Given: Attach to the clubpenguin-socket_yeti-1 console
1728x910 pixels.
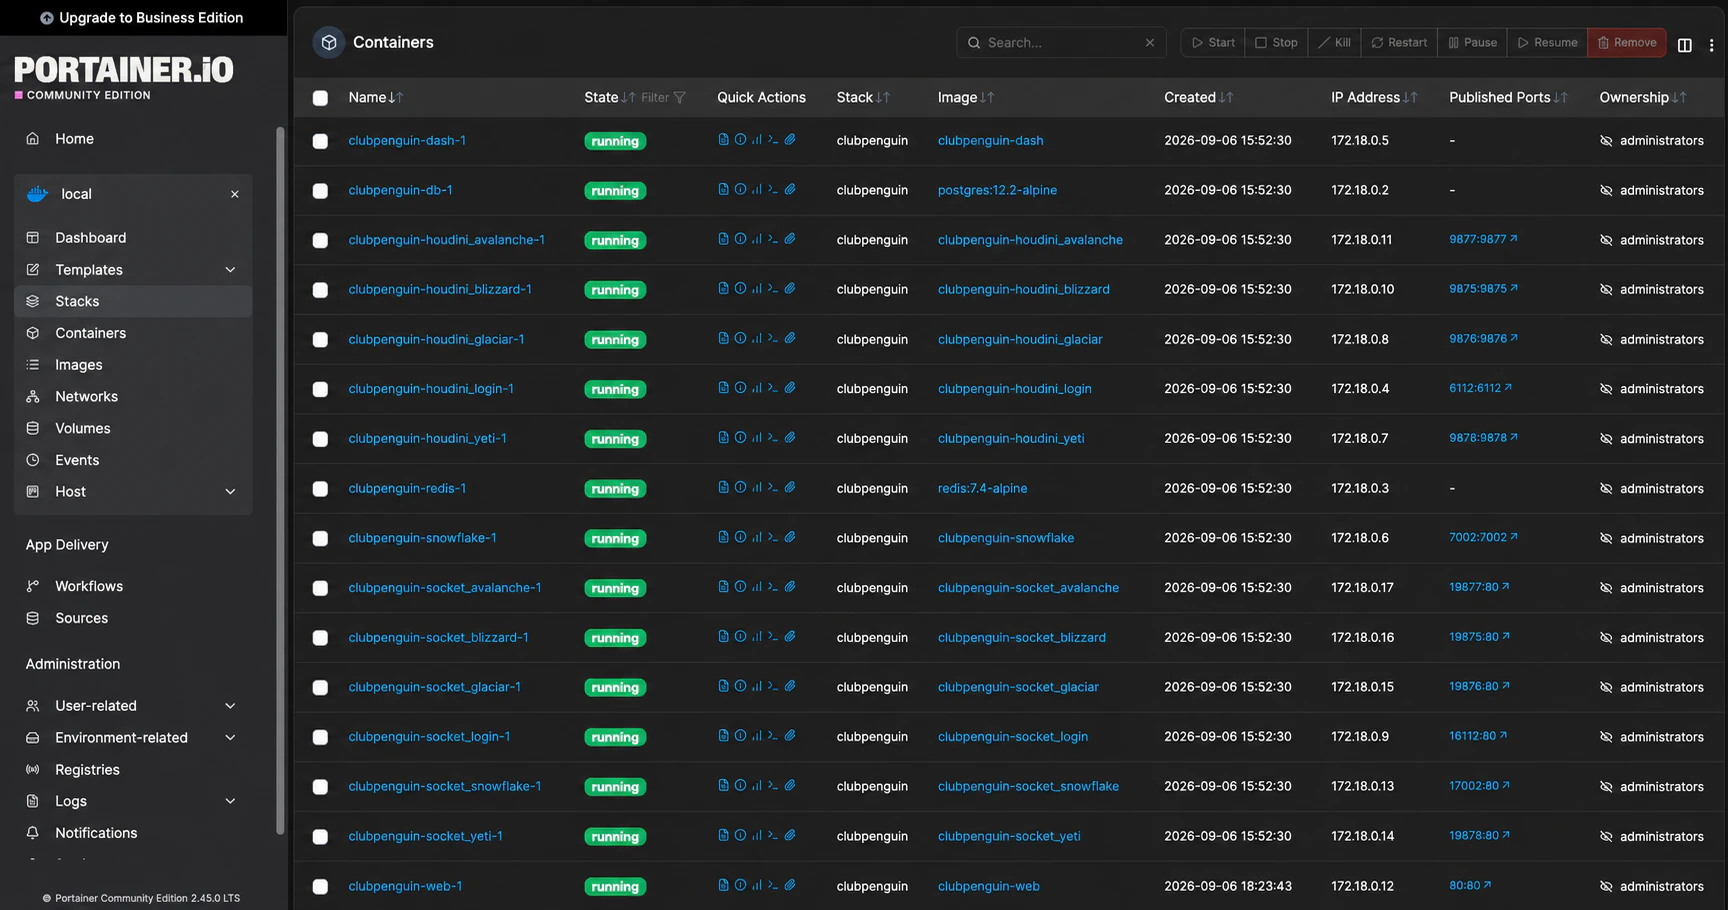Looking at the screenshot, I should click(790, 836).
